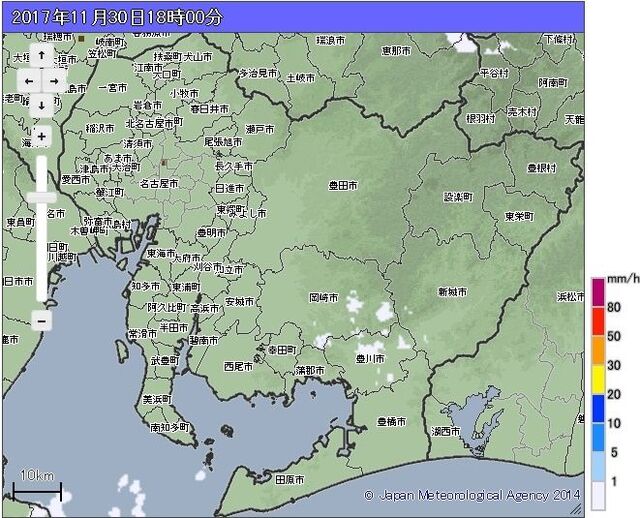Click the 安城市 label on the map
Viewport: 640px width, 518px height.
click(240, 302)
